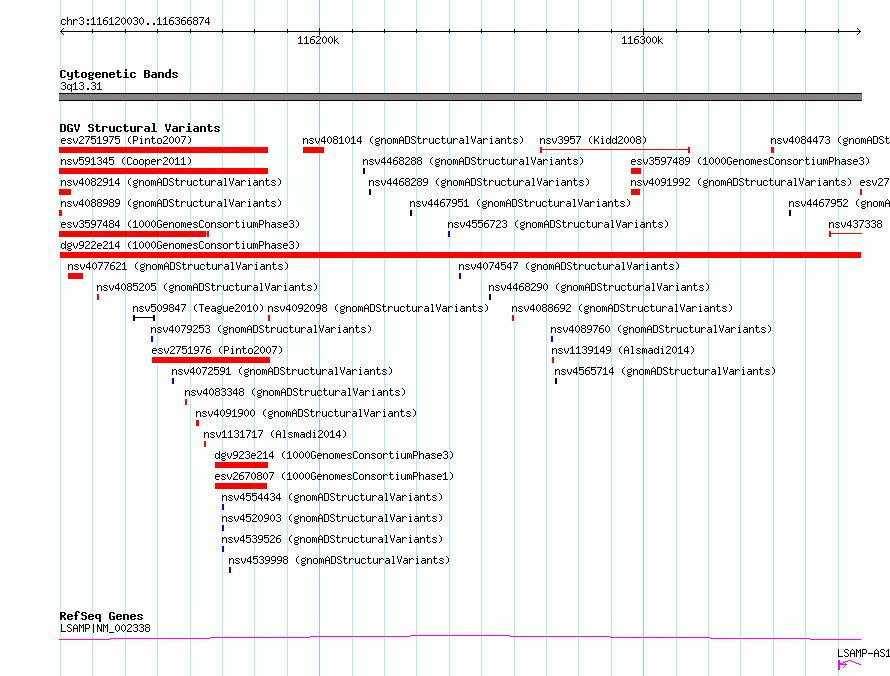Viewport: 890px width, 676px height.
Task: Click the nsv1139149 (Alsmadi2014) label
Action: pos(623,350)
